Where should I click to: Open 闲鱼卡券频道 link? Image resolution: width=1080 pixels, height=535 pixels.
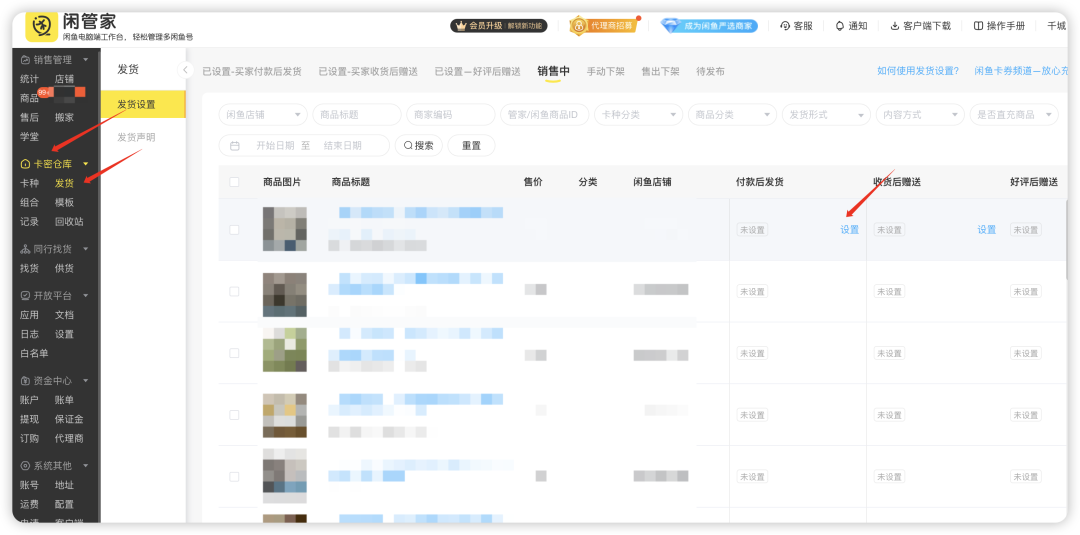coord(1021,71)
